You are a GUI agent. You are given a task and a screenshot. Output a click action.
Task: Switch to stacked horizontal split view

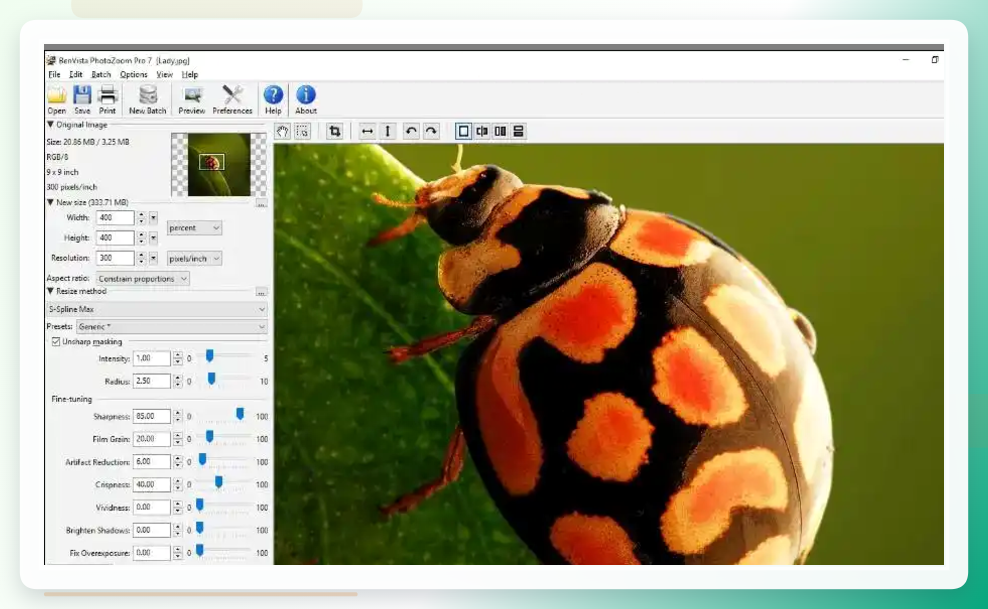[x=518, y=131]
